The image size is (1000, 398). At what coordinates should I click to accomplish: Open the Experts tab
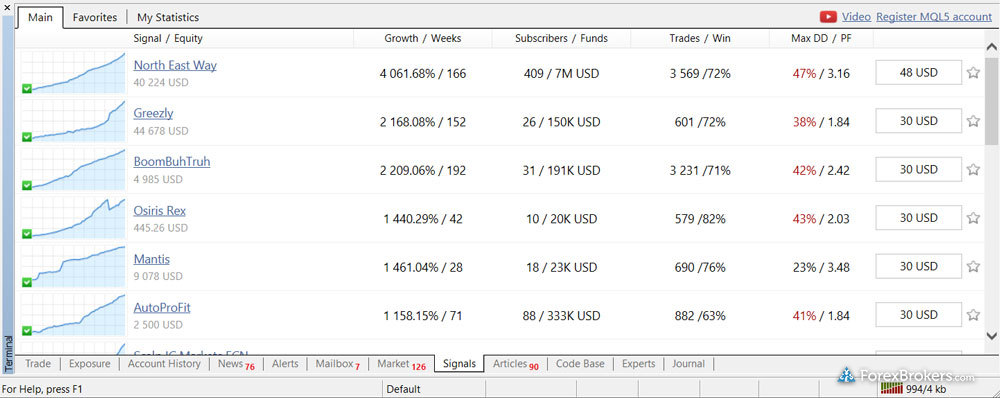click(x=638, y=364)
